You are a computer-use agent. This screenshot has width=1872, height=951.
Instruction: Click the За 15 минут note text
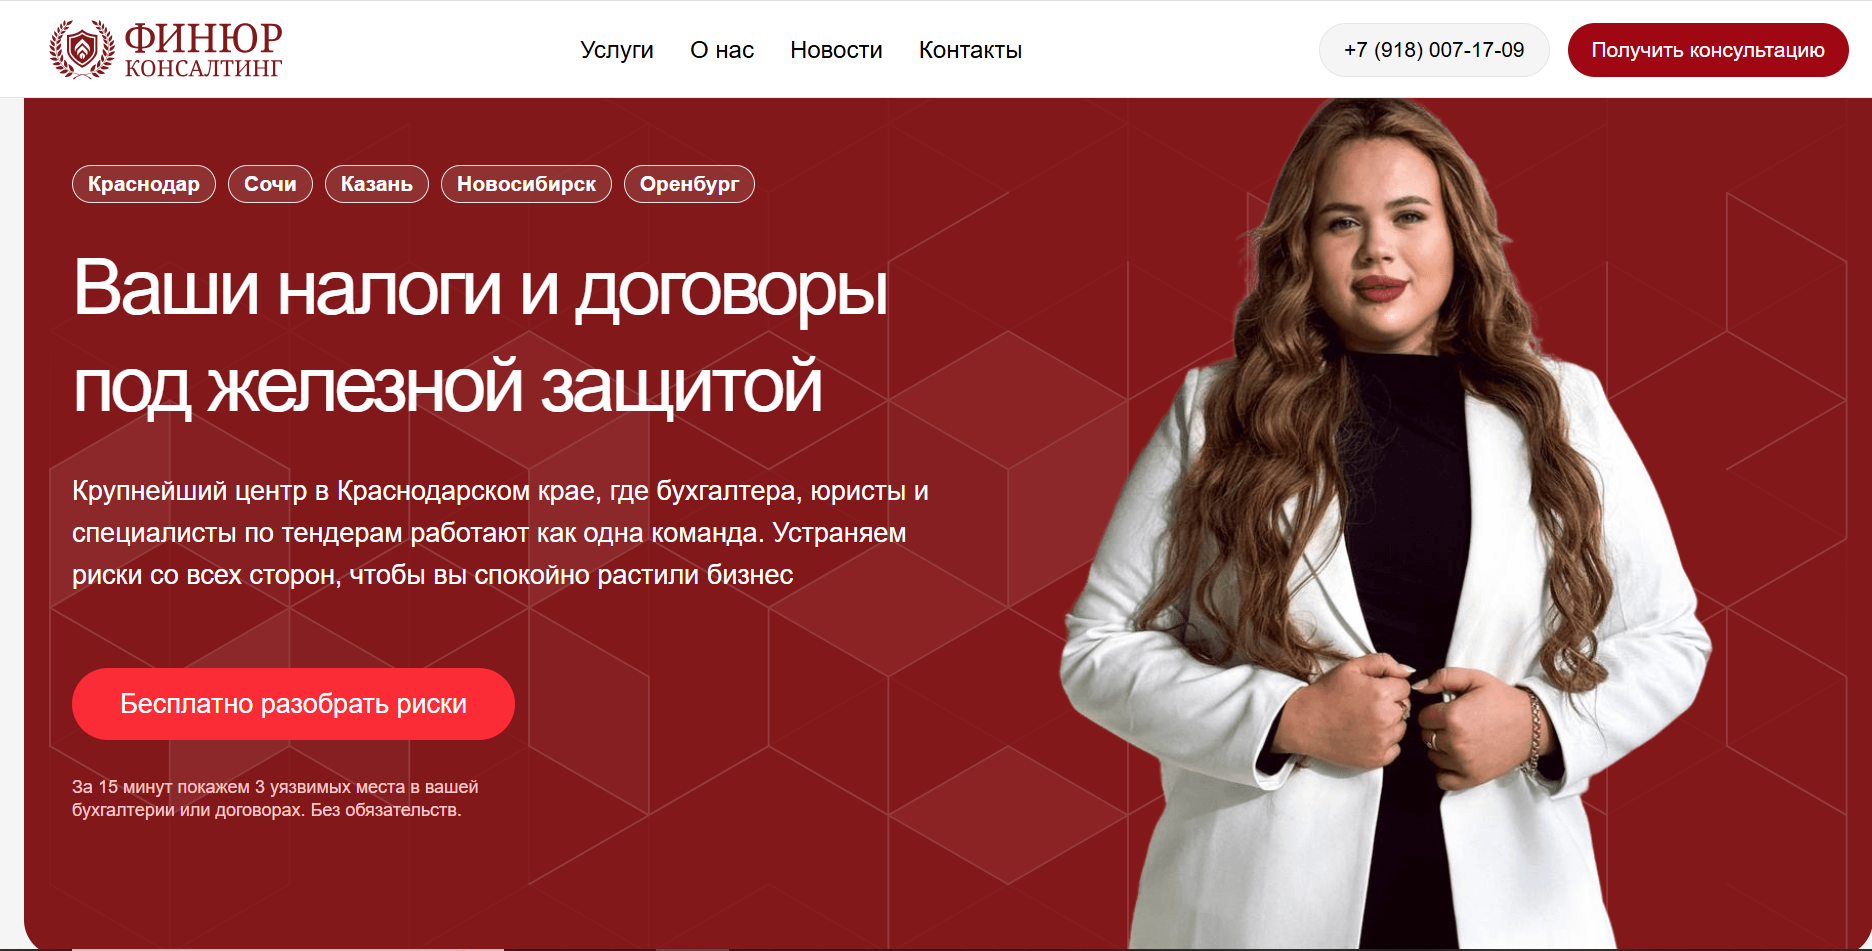click(275, 798)
